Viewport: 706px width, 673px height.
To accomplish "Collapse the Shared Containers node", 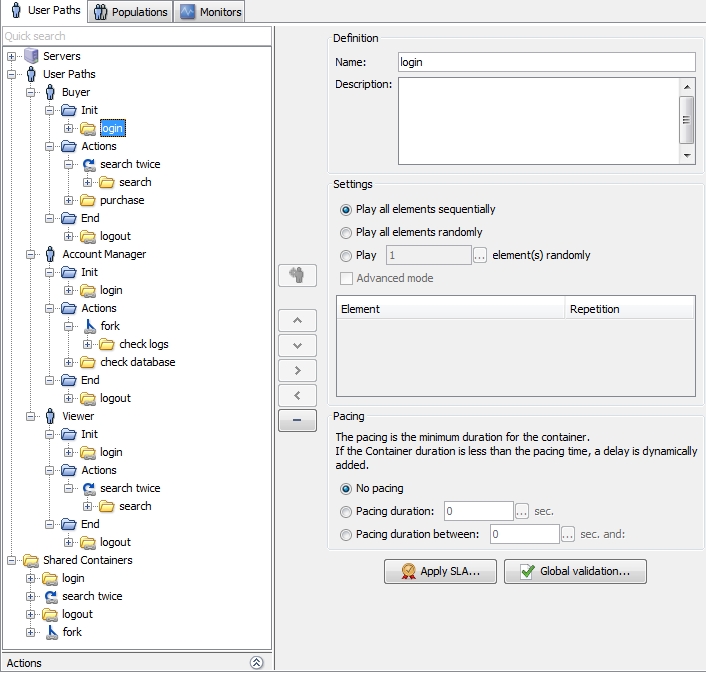I will coord(11,560).
